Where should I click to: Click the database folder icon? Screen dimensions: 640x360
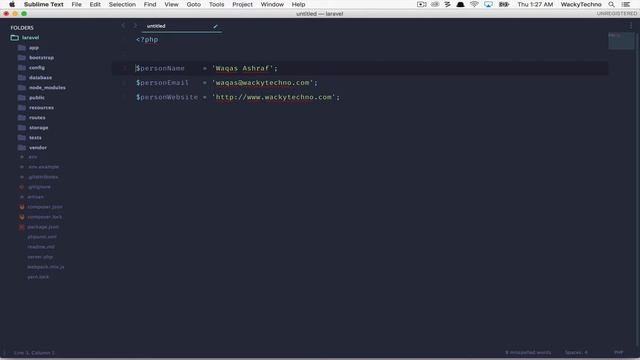[22, 78]
